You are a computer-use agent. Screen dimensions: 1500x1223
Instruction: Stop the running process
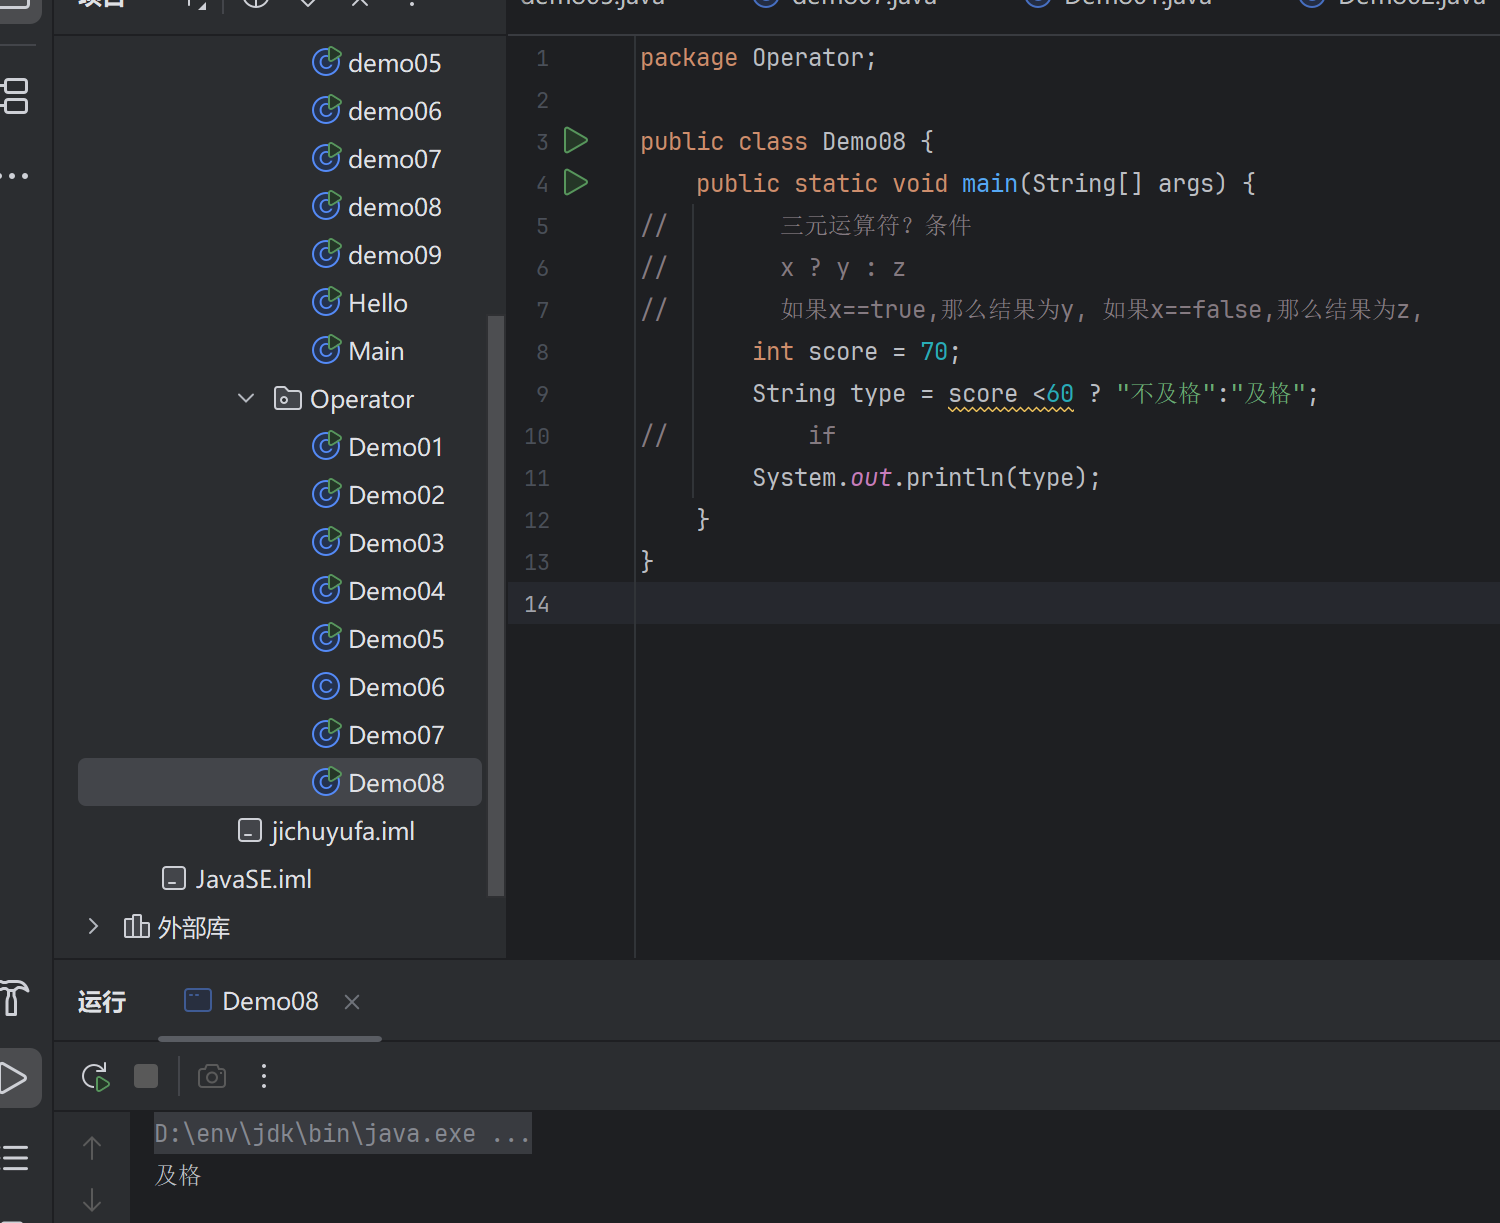(x=146, y=1076)
